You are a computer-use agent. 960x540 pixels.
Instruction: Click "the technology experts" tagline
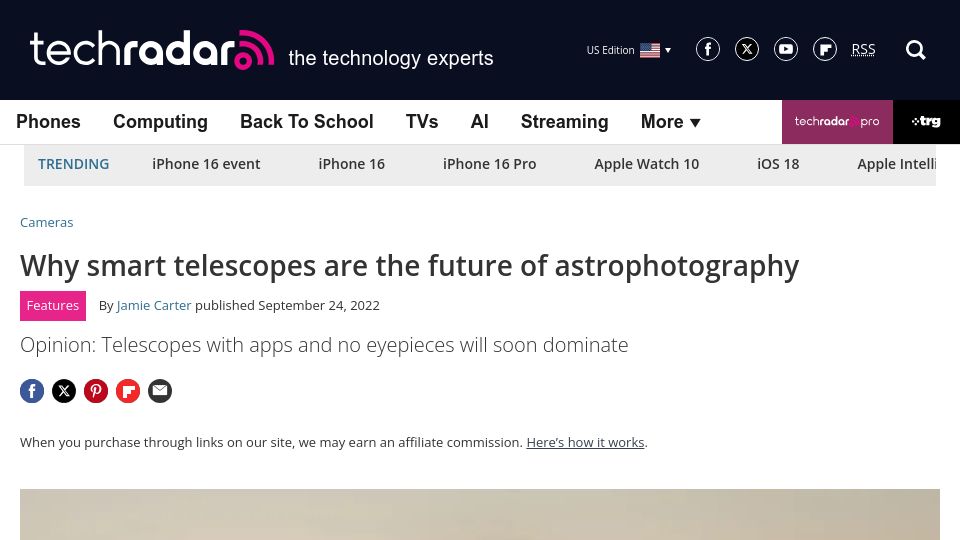point(391,58)
